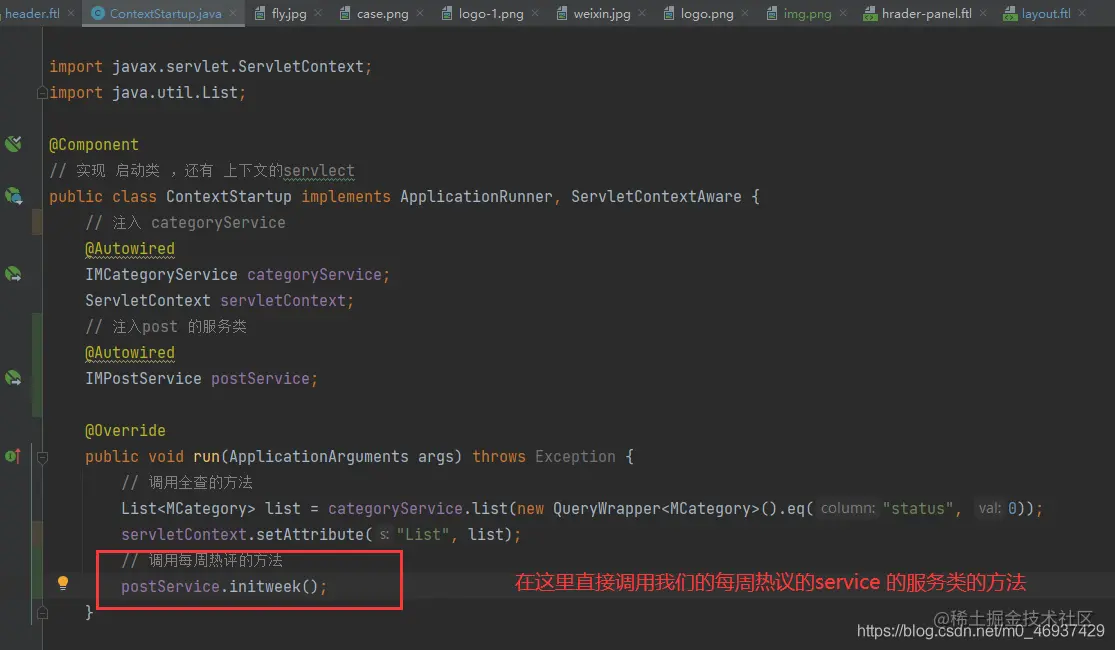This screenshot has width=1115, height=650.
Task: Click the comment '// 调用全查的方法'
Action: pos(187,482)
